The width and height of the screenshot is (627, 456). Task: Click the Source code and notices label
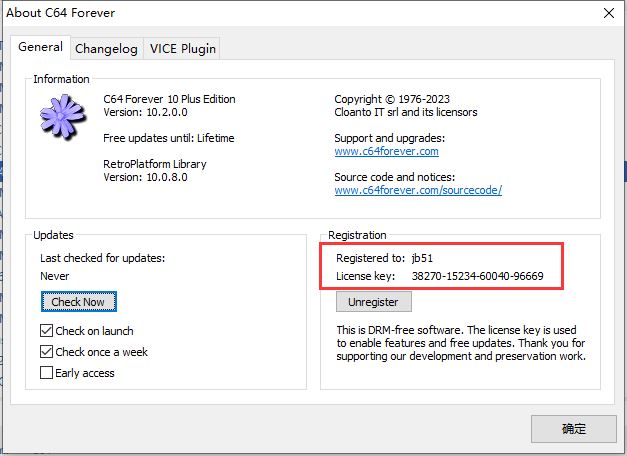pos(395,177)
